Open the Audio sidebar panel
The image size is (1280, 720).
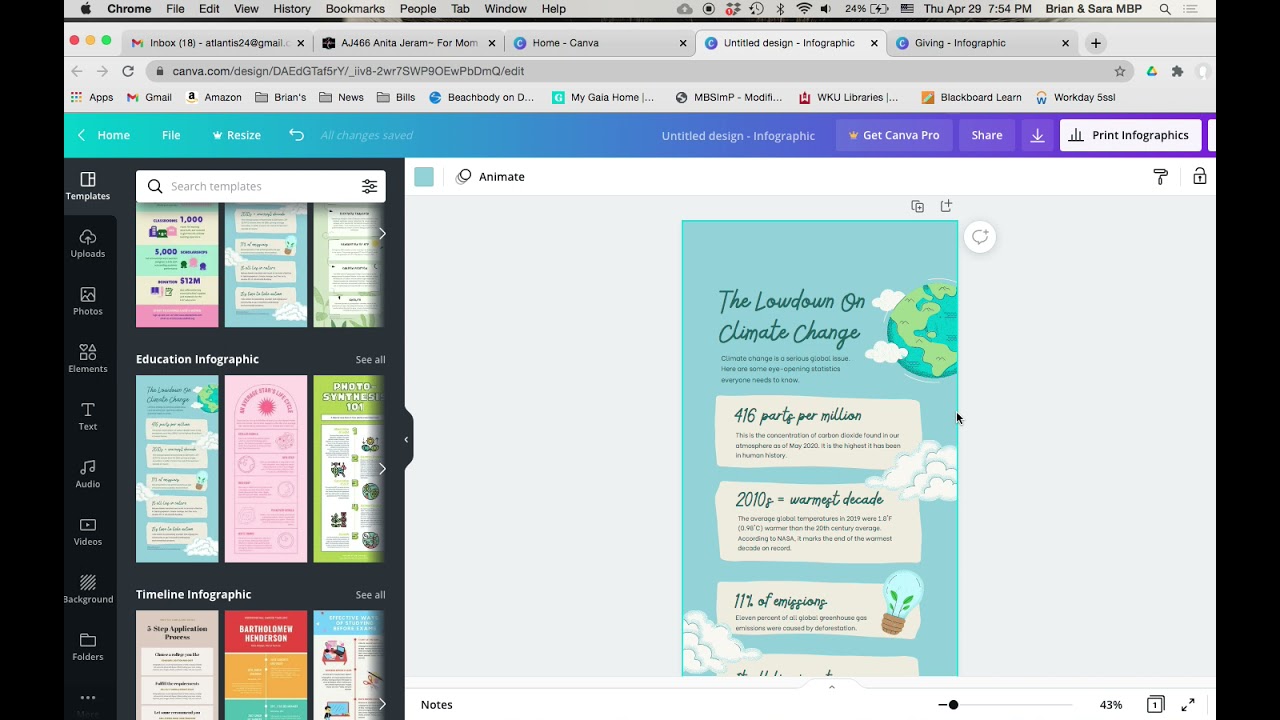point(88,473)
